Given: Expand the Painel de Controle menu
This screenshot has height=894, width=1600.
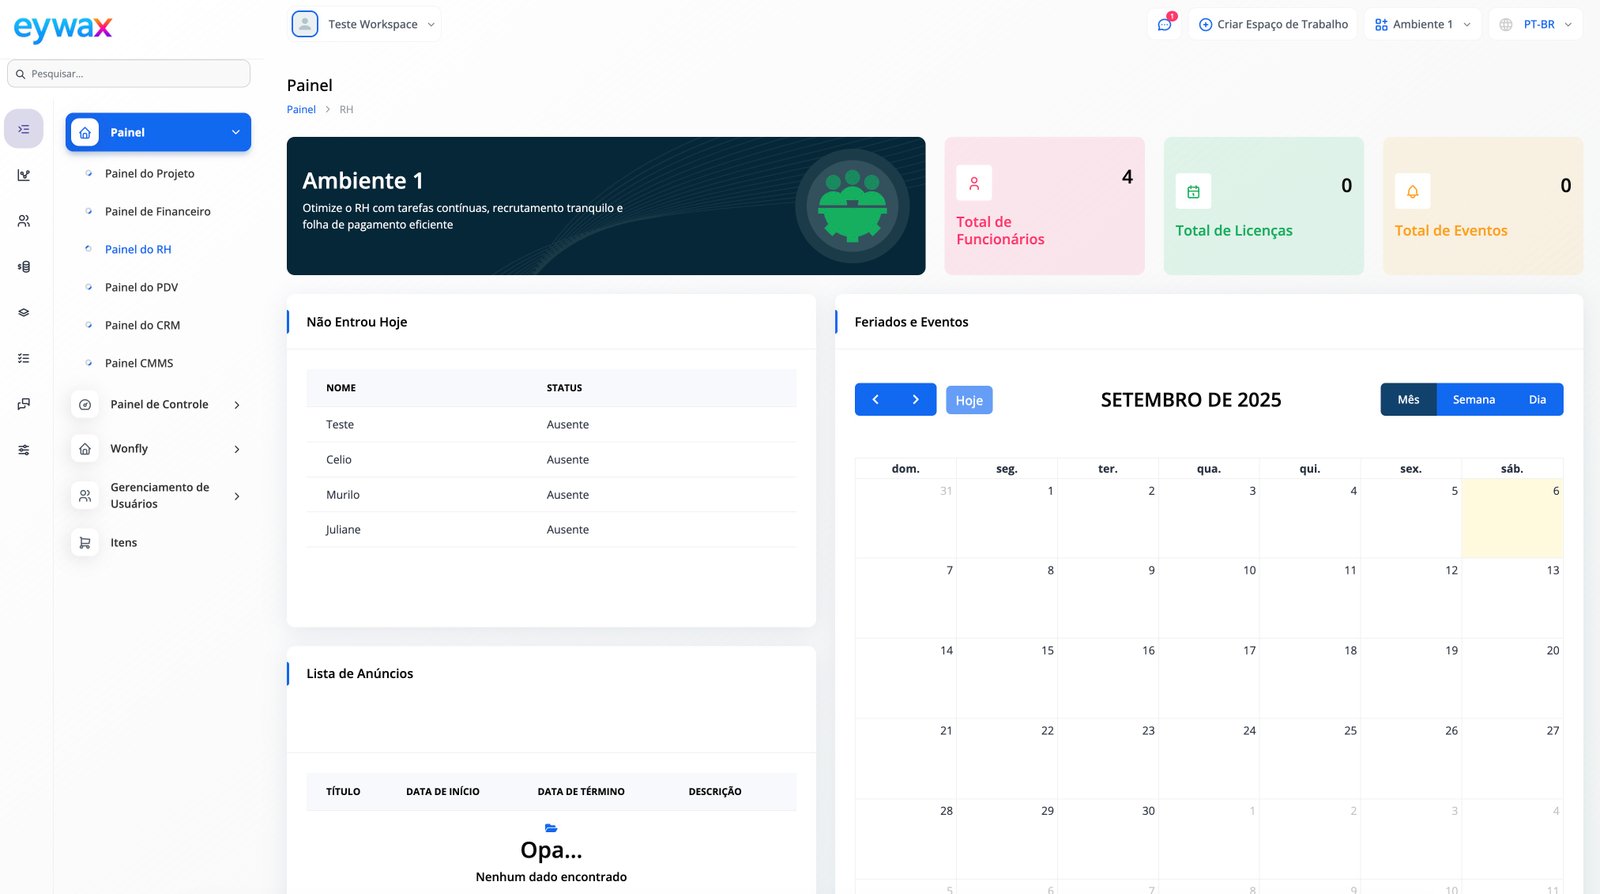Looking at the screenshot, I should (x=159, y=405).
